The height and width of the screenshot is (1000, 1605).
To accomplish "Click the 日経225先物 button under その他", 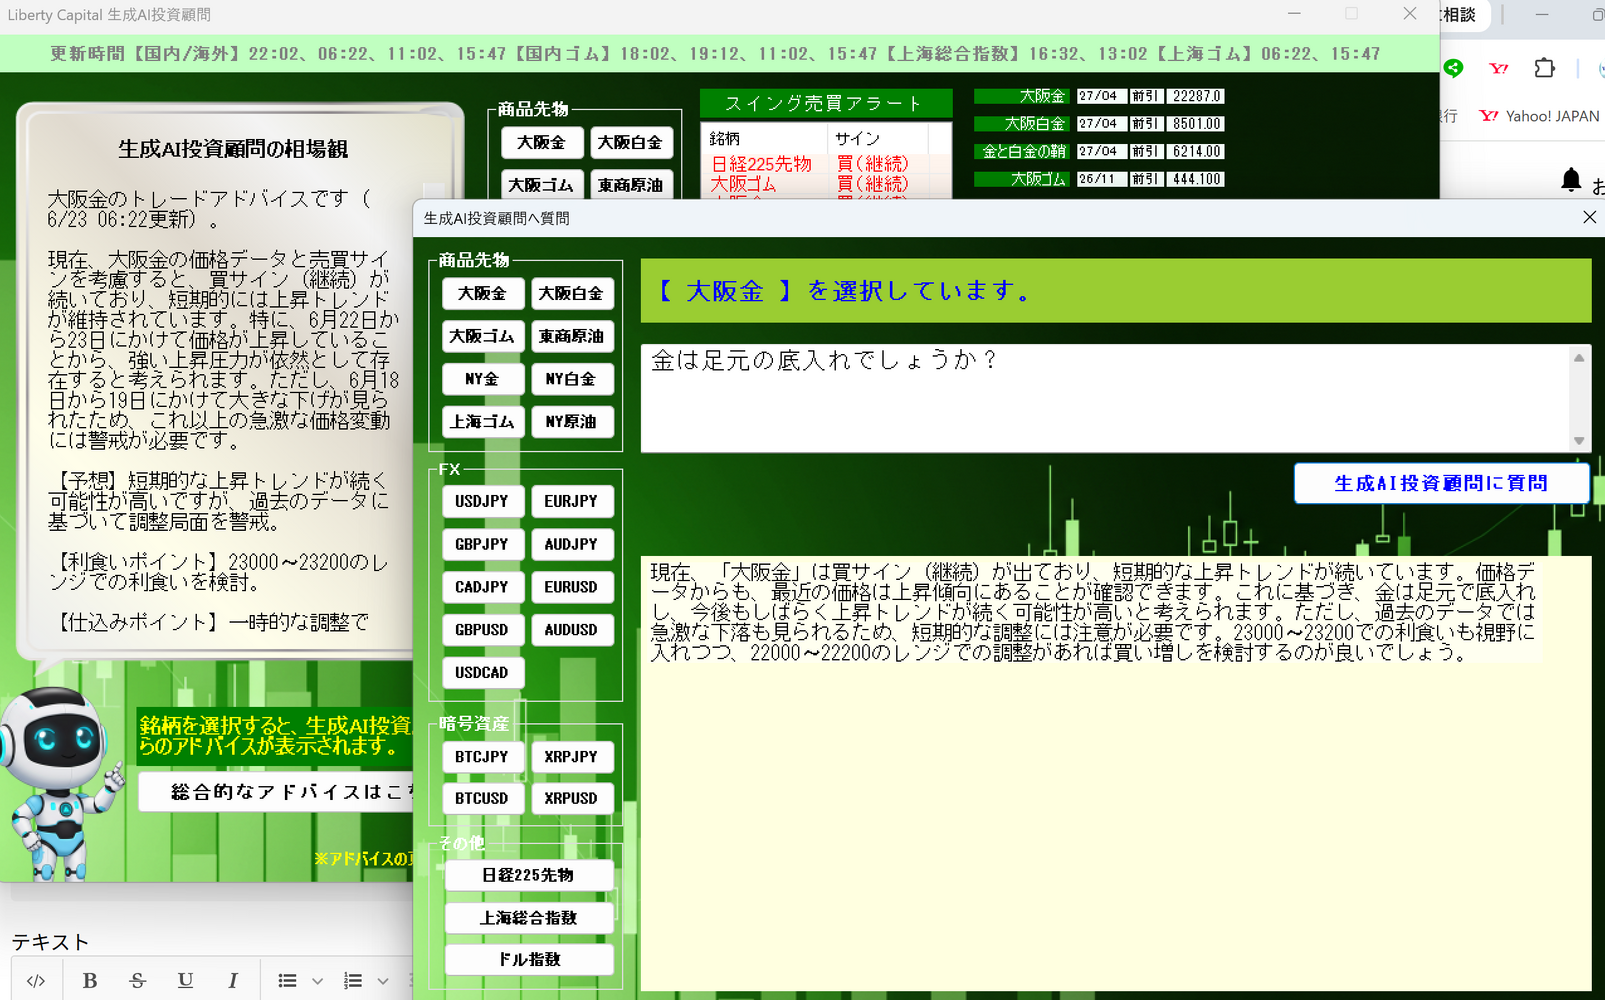I will pyautogui.click(x=529, y=875).
